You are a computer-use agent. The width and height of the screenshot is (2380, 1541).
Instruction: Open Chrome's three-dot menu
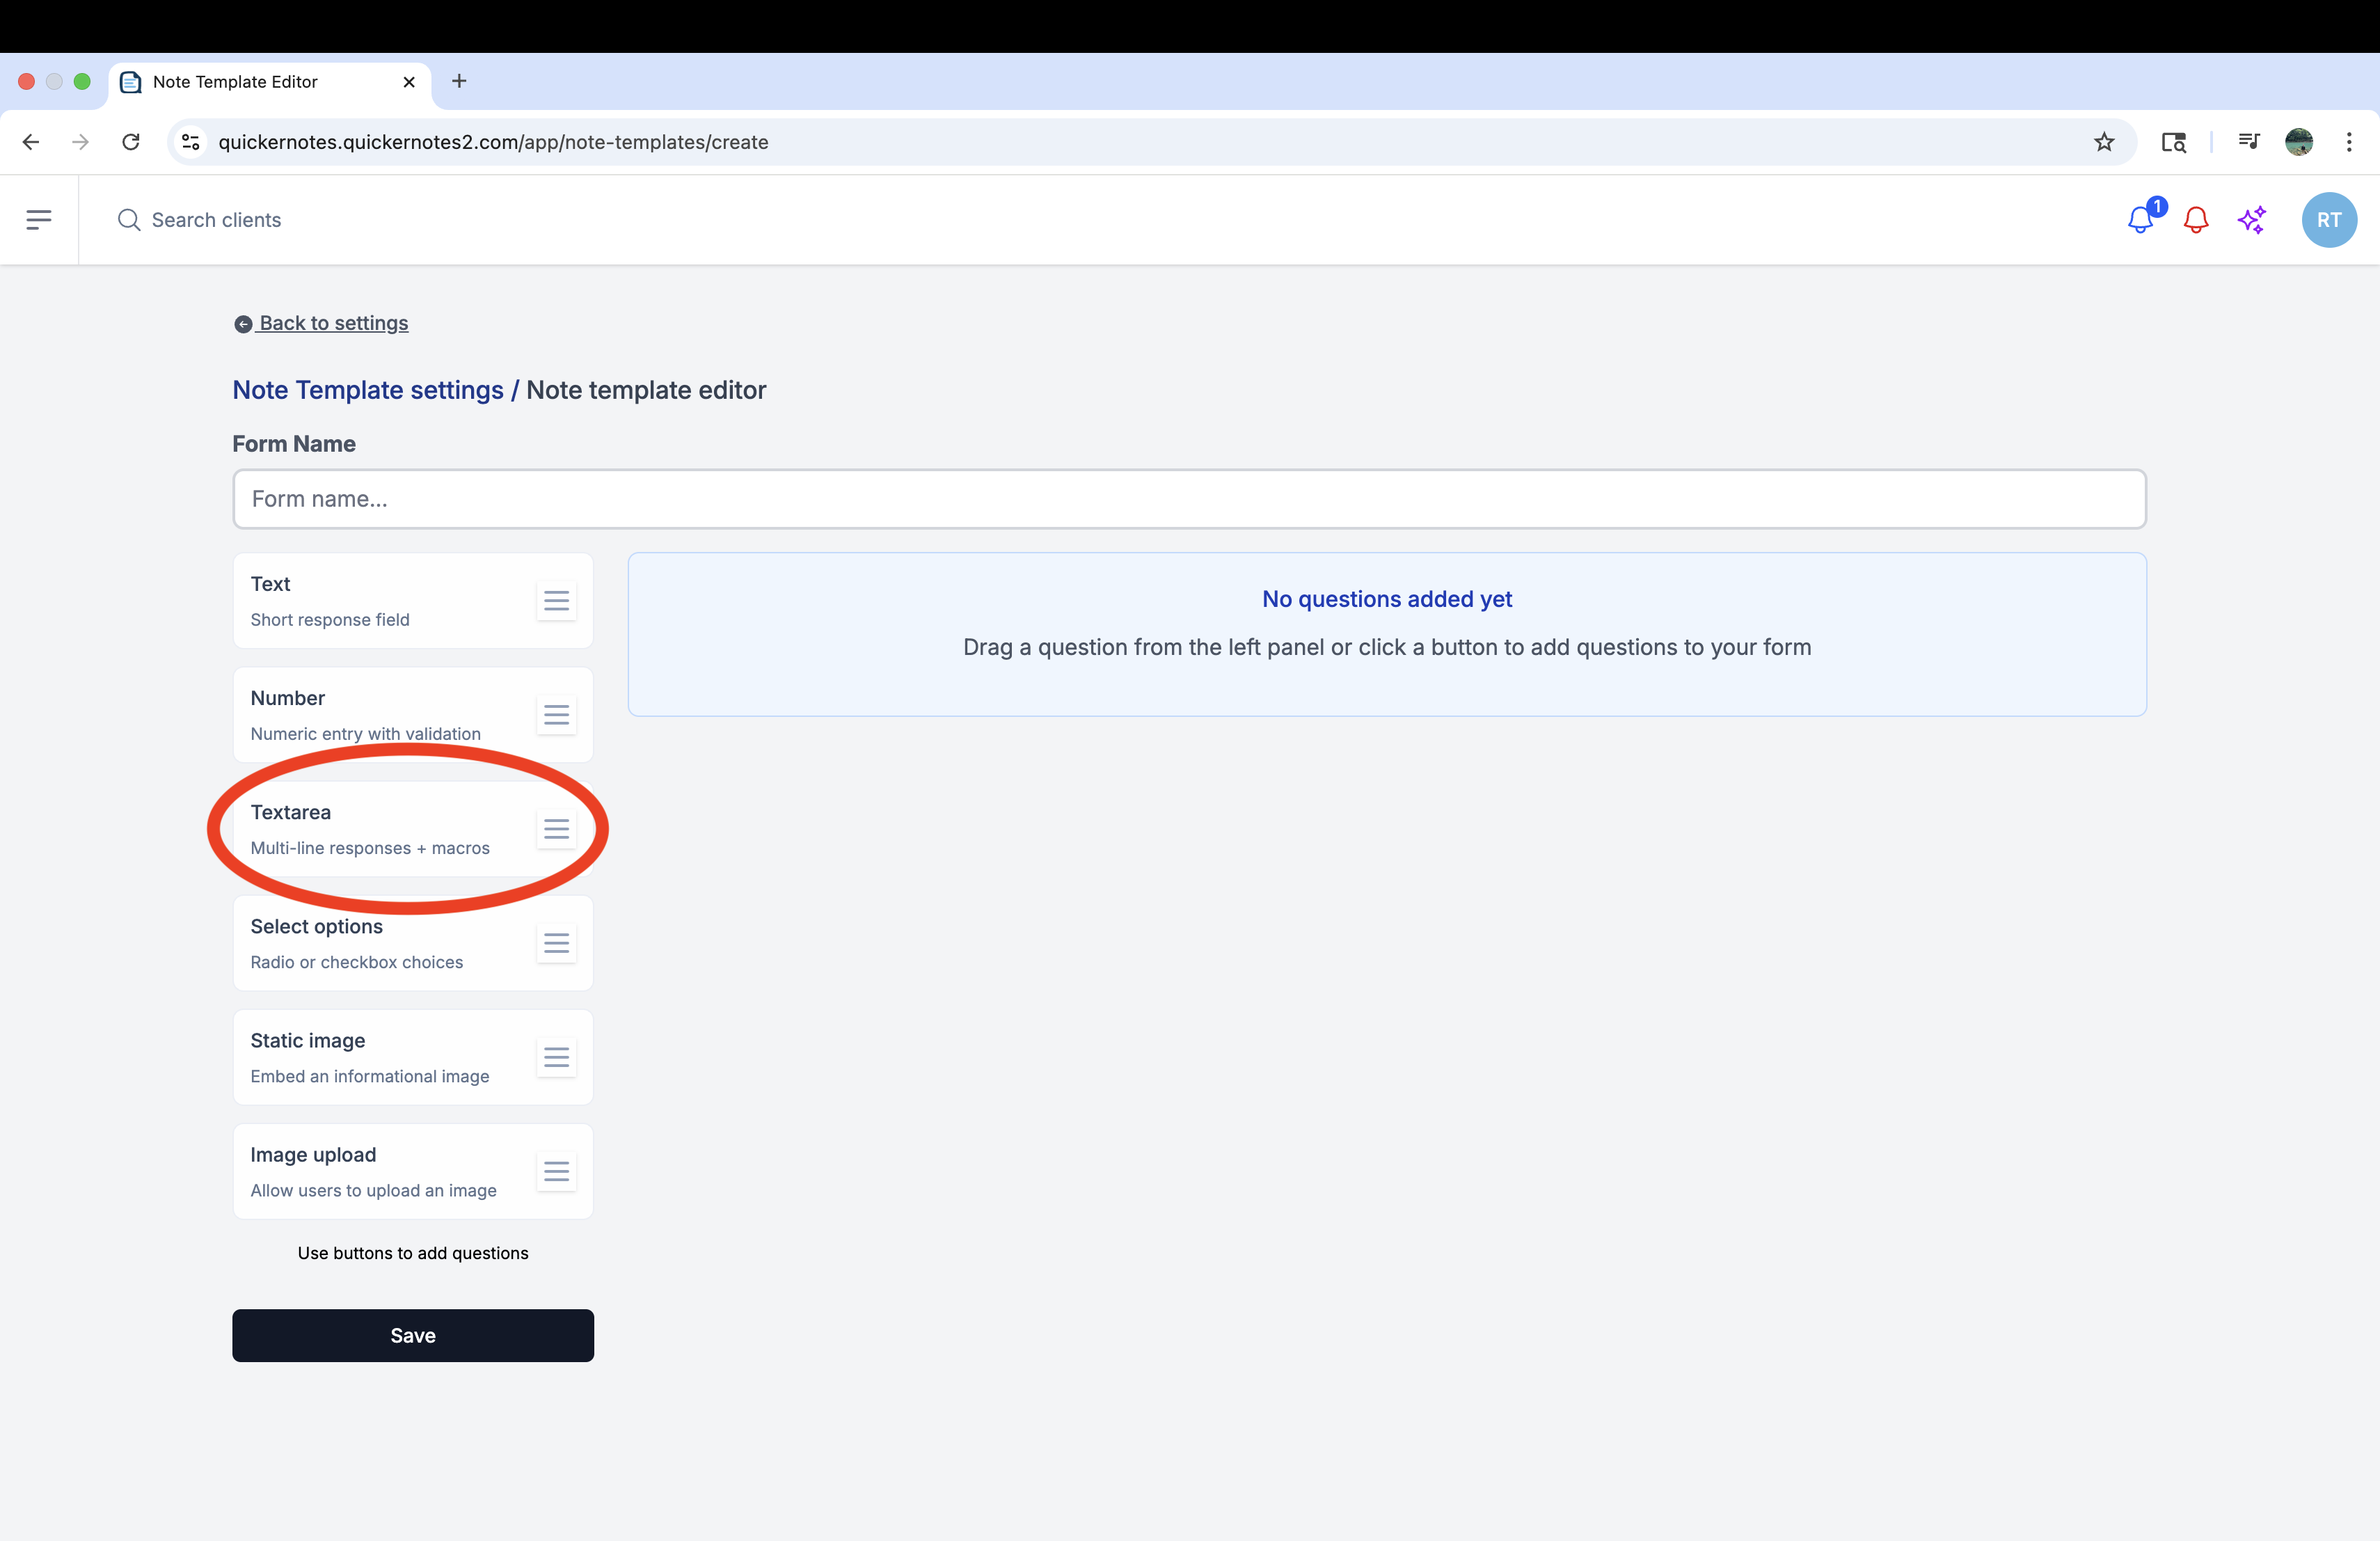2349,142
